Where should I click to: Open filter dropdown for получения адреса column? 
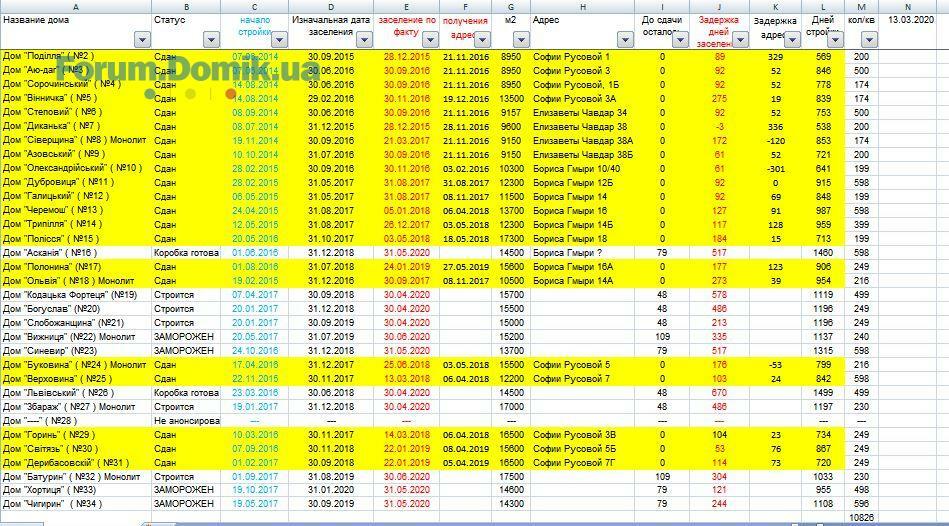click(x=482, y=40)
